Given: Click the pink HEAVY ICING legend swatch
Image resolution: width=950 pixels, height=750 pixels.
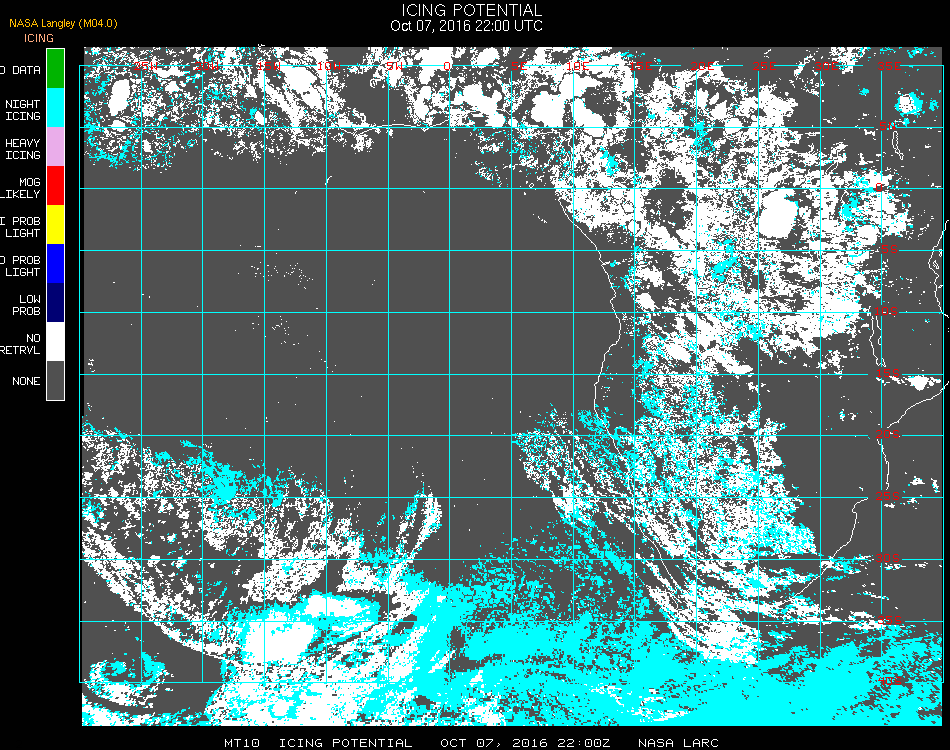Looking at the screenshot, I should [55, 147].
